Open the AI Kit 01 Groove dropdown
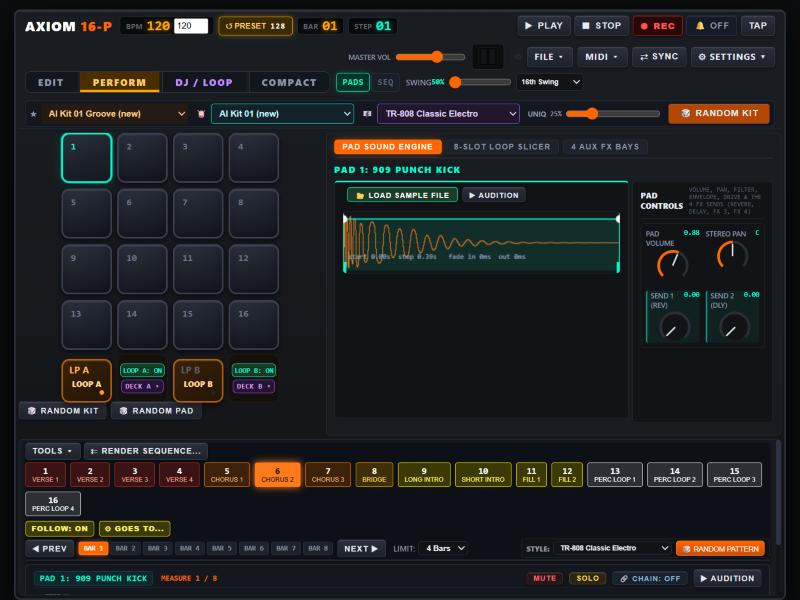This screenshot has height=600, width=800. pos(116,114)
